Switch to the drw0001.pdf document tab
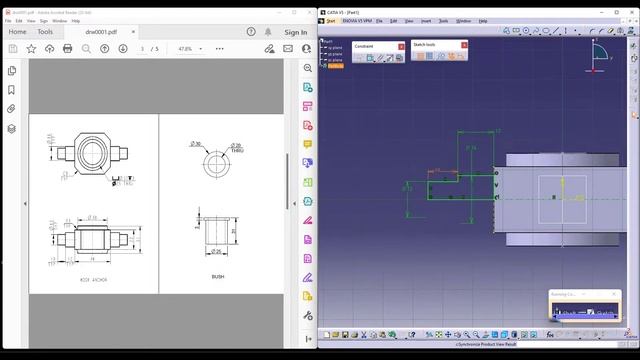The height and width of the screenshot is (360, 640). 101,32
